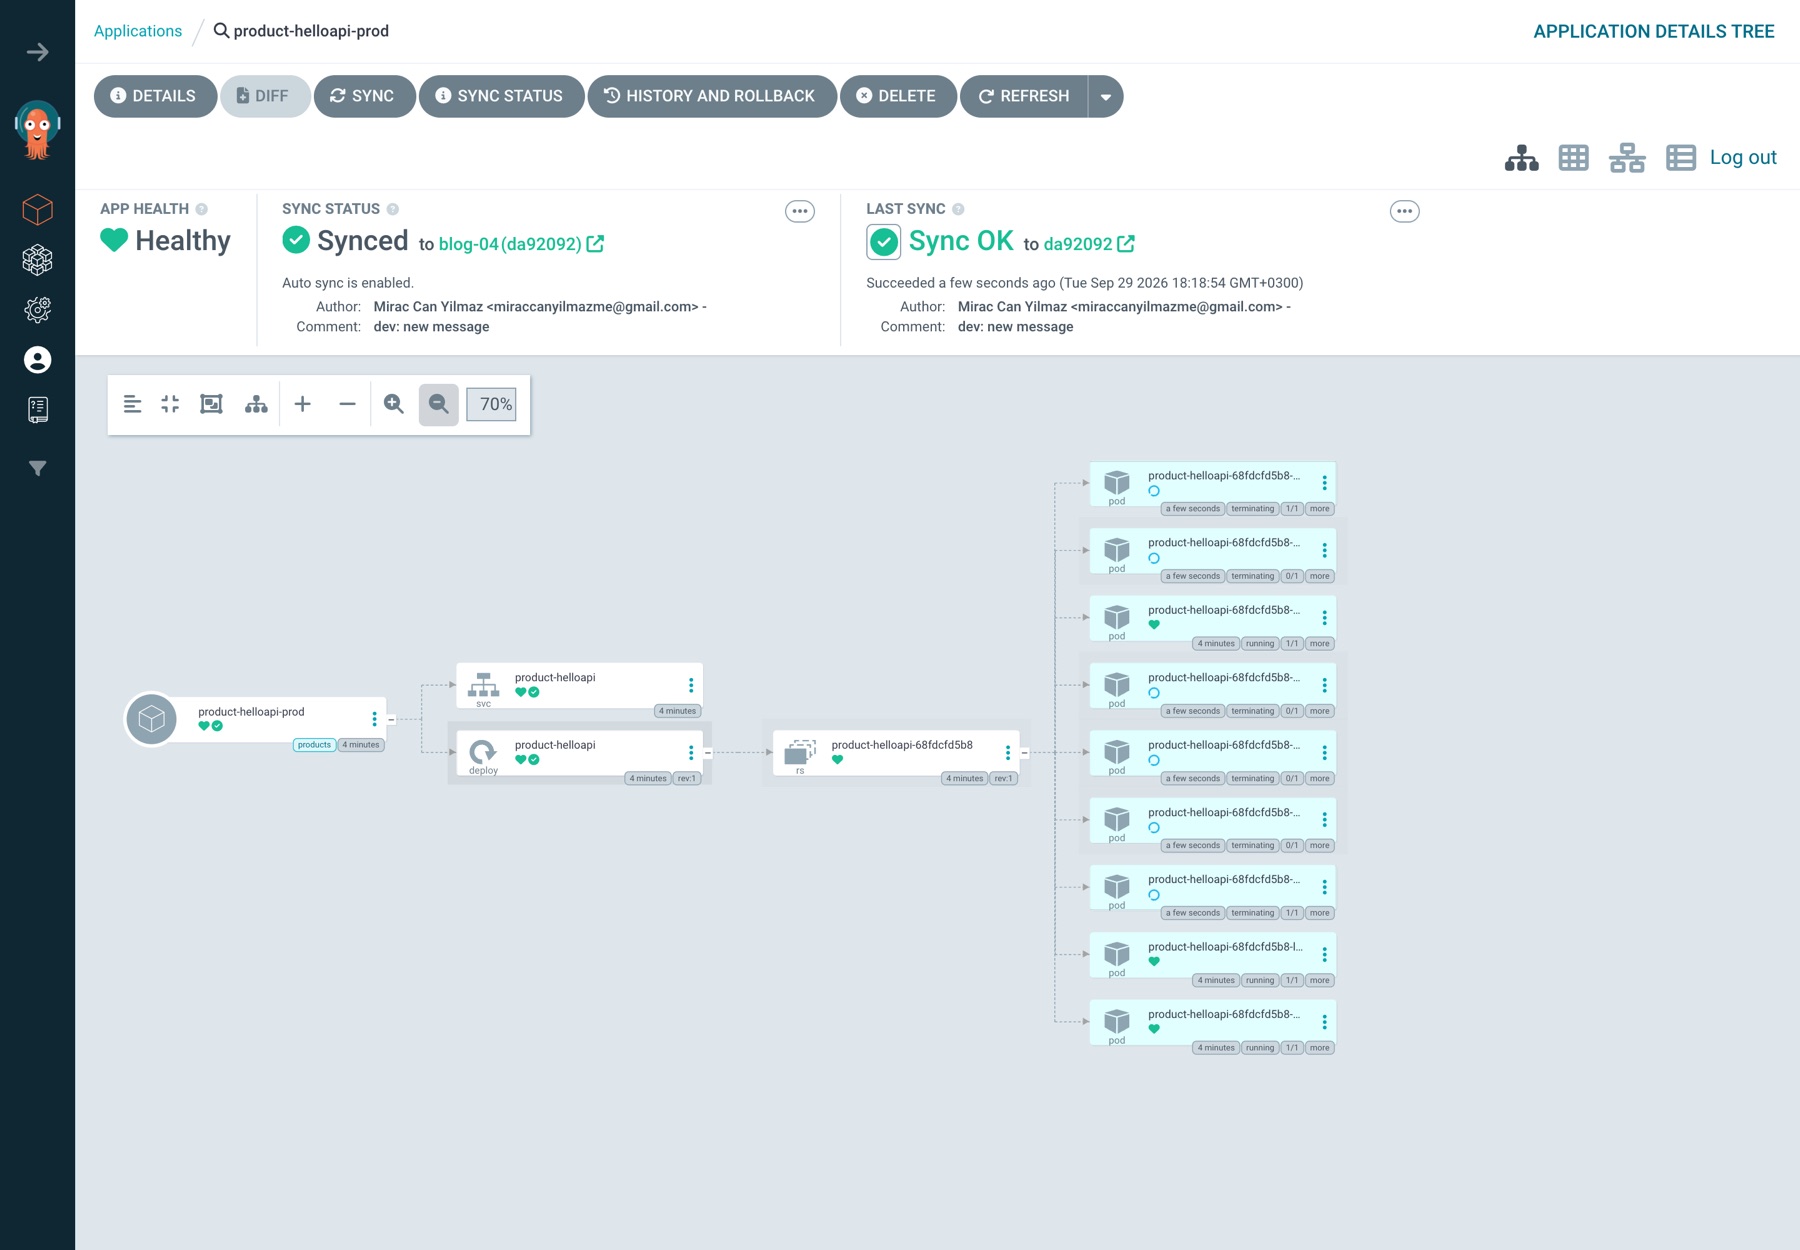Click the REFRESH button
The image size is (1800, 1250).
[x=1025, y=97]
